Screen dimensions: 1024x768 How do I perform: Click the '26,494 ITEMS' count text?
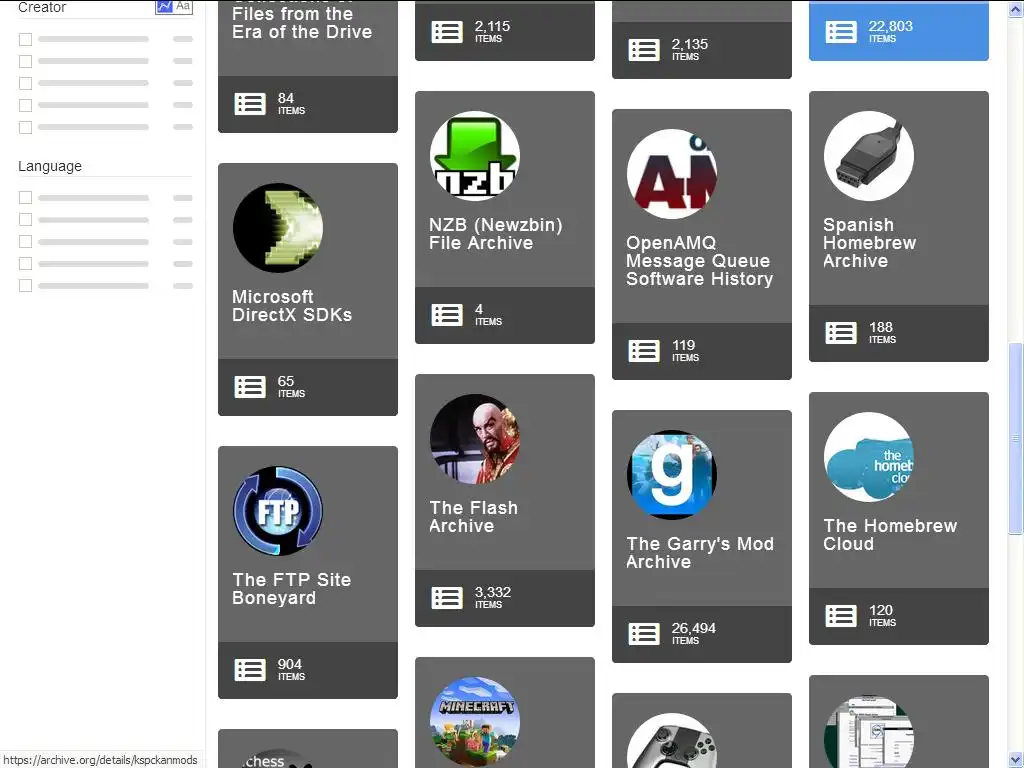[693, 633]
